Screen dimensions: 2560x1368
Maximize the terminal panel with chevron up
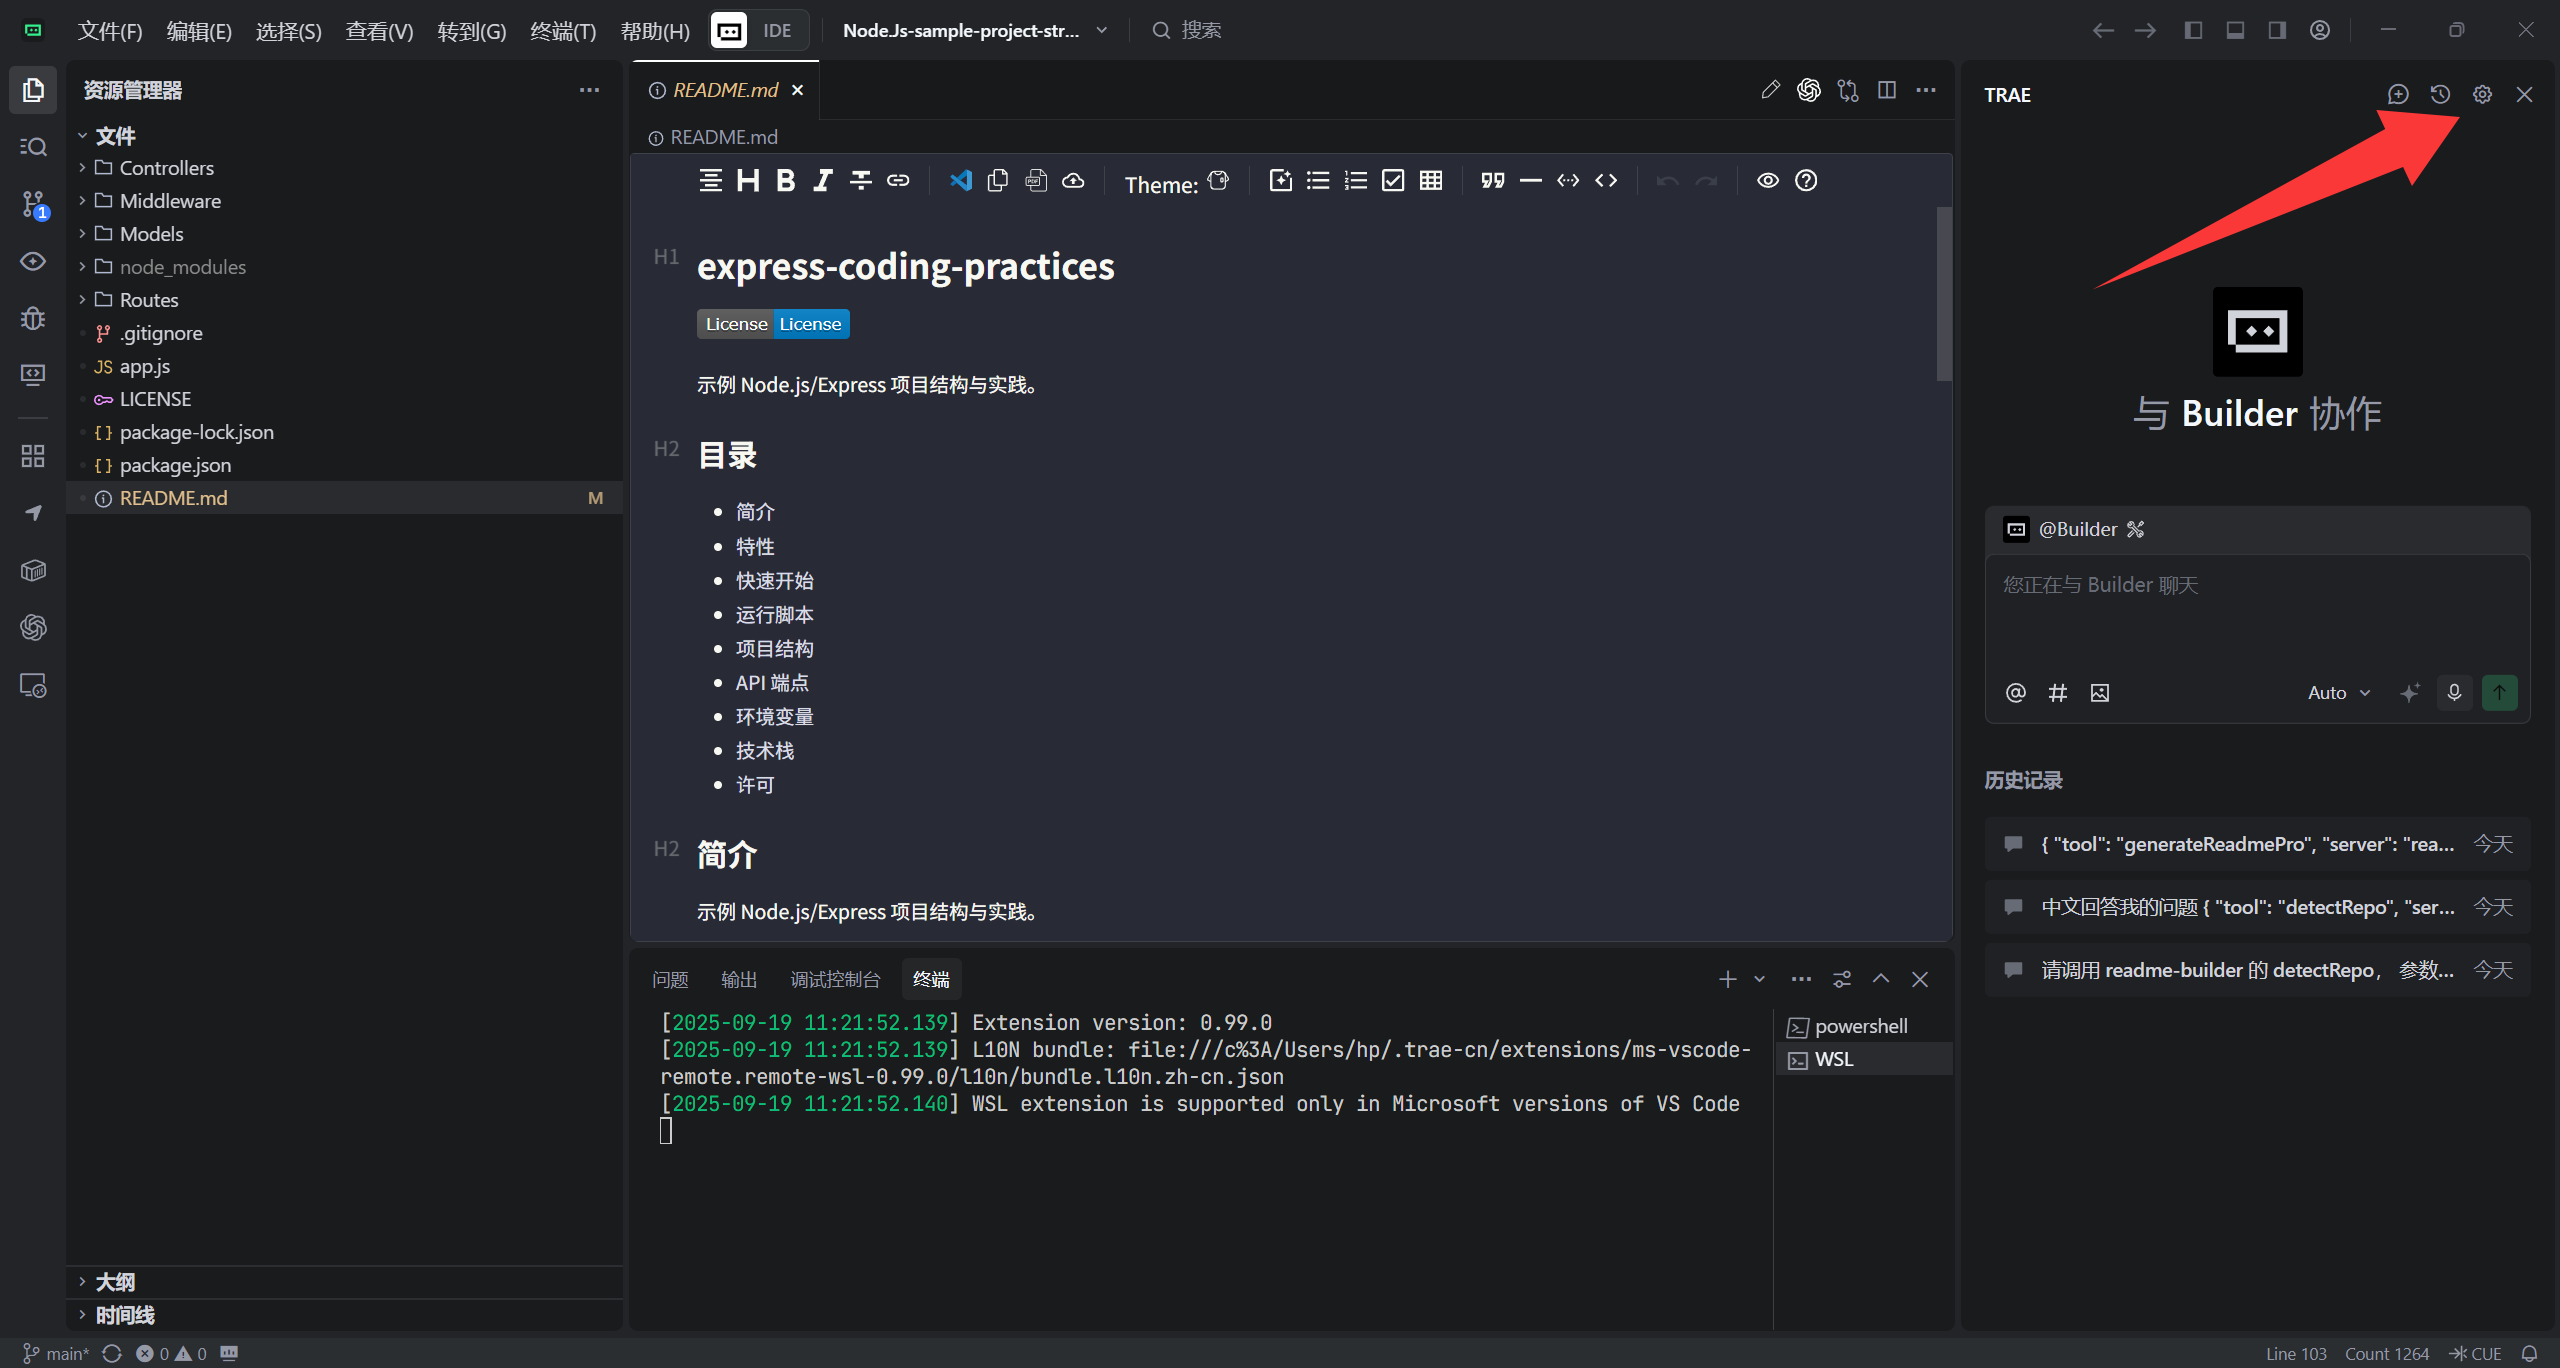1881,979
